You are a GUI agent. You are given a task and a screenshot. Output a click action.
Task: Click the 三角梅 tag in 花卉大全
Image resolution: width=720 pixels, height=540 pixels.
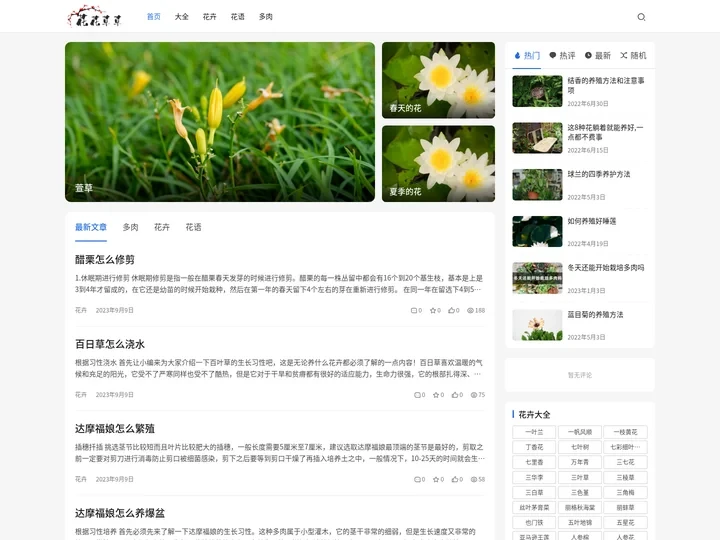(625, 493)
